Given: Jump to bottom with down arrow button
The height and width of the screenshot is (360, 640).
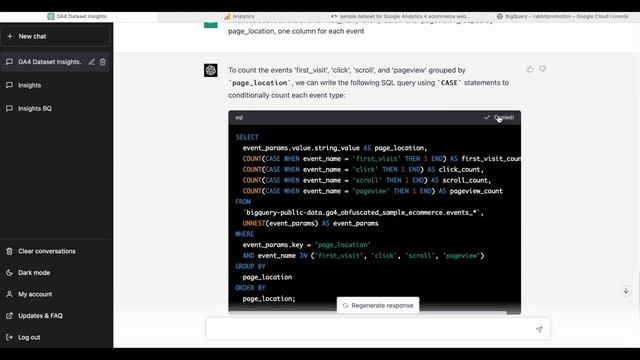Looking at the screenshot, I should pyautogui.click(x=626, y=291).
